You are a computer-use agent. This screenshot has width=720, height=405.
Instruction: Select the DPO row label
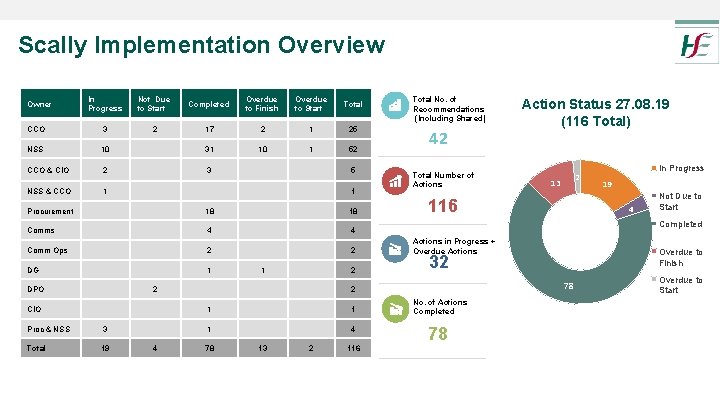(36, 289)
